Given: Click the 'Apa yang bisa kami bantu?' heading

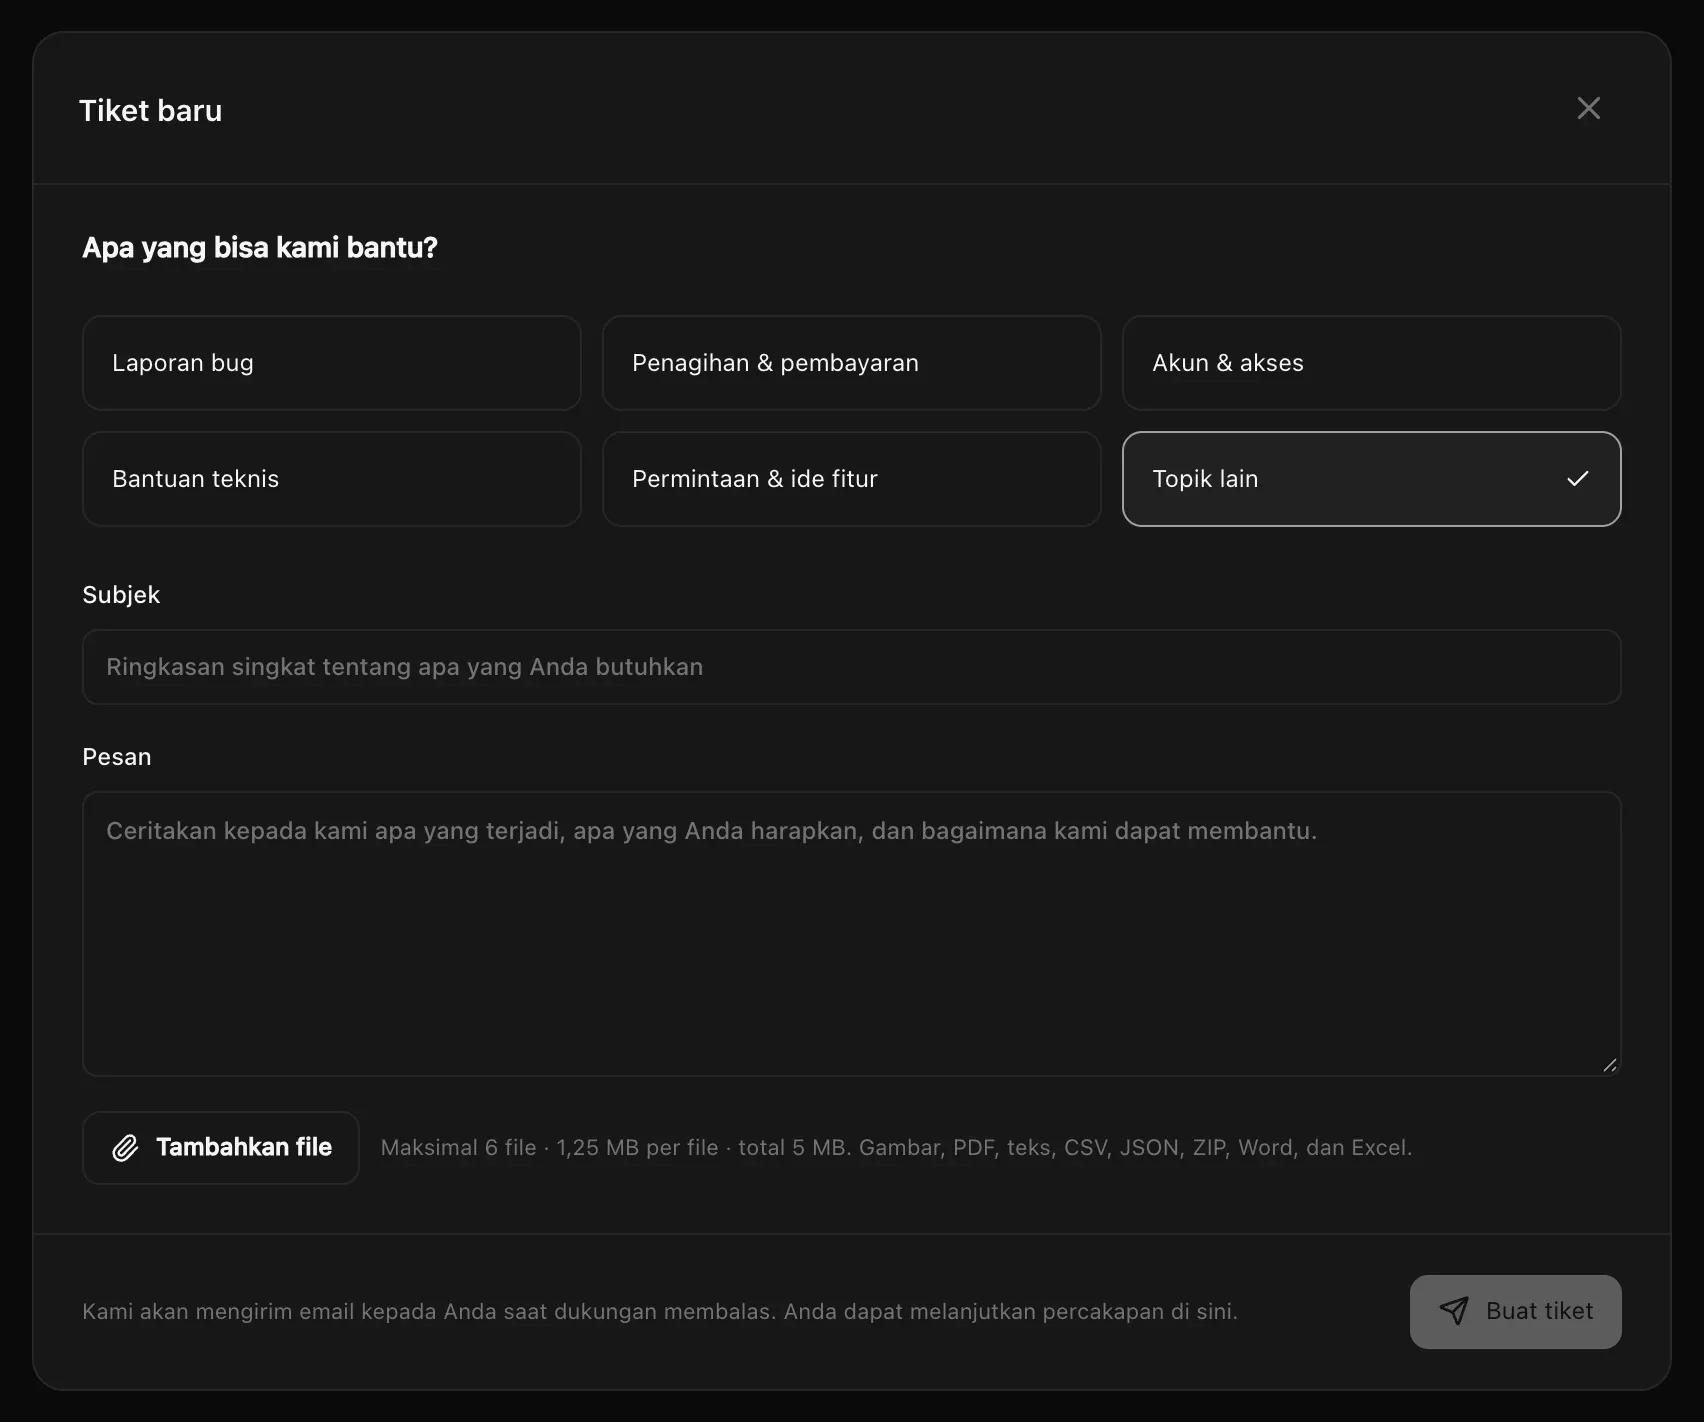Looking at the screenshot, I should (x=260, y=247).
